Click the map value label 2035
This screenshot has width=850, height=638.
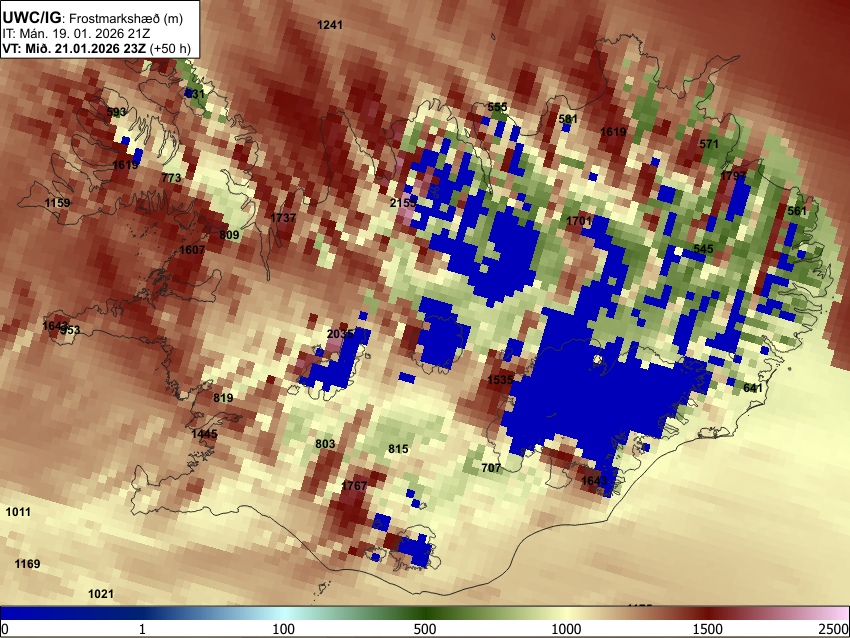pos(340,334)
